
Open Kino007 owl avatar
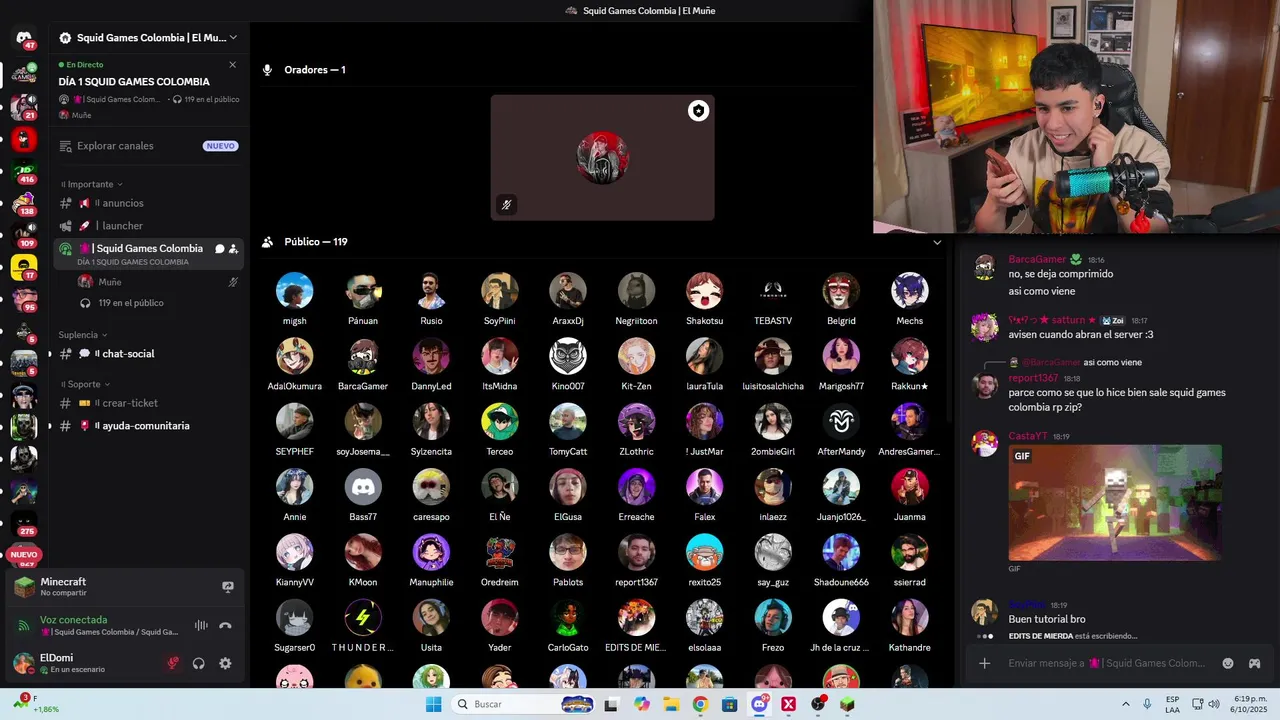(x=568, y=356)
